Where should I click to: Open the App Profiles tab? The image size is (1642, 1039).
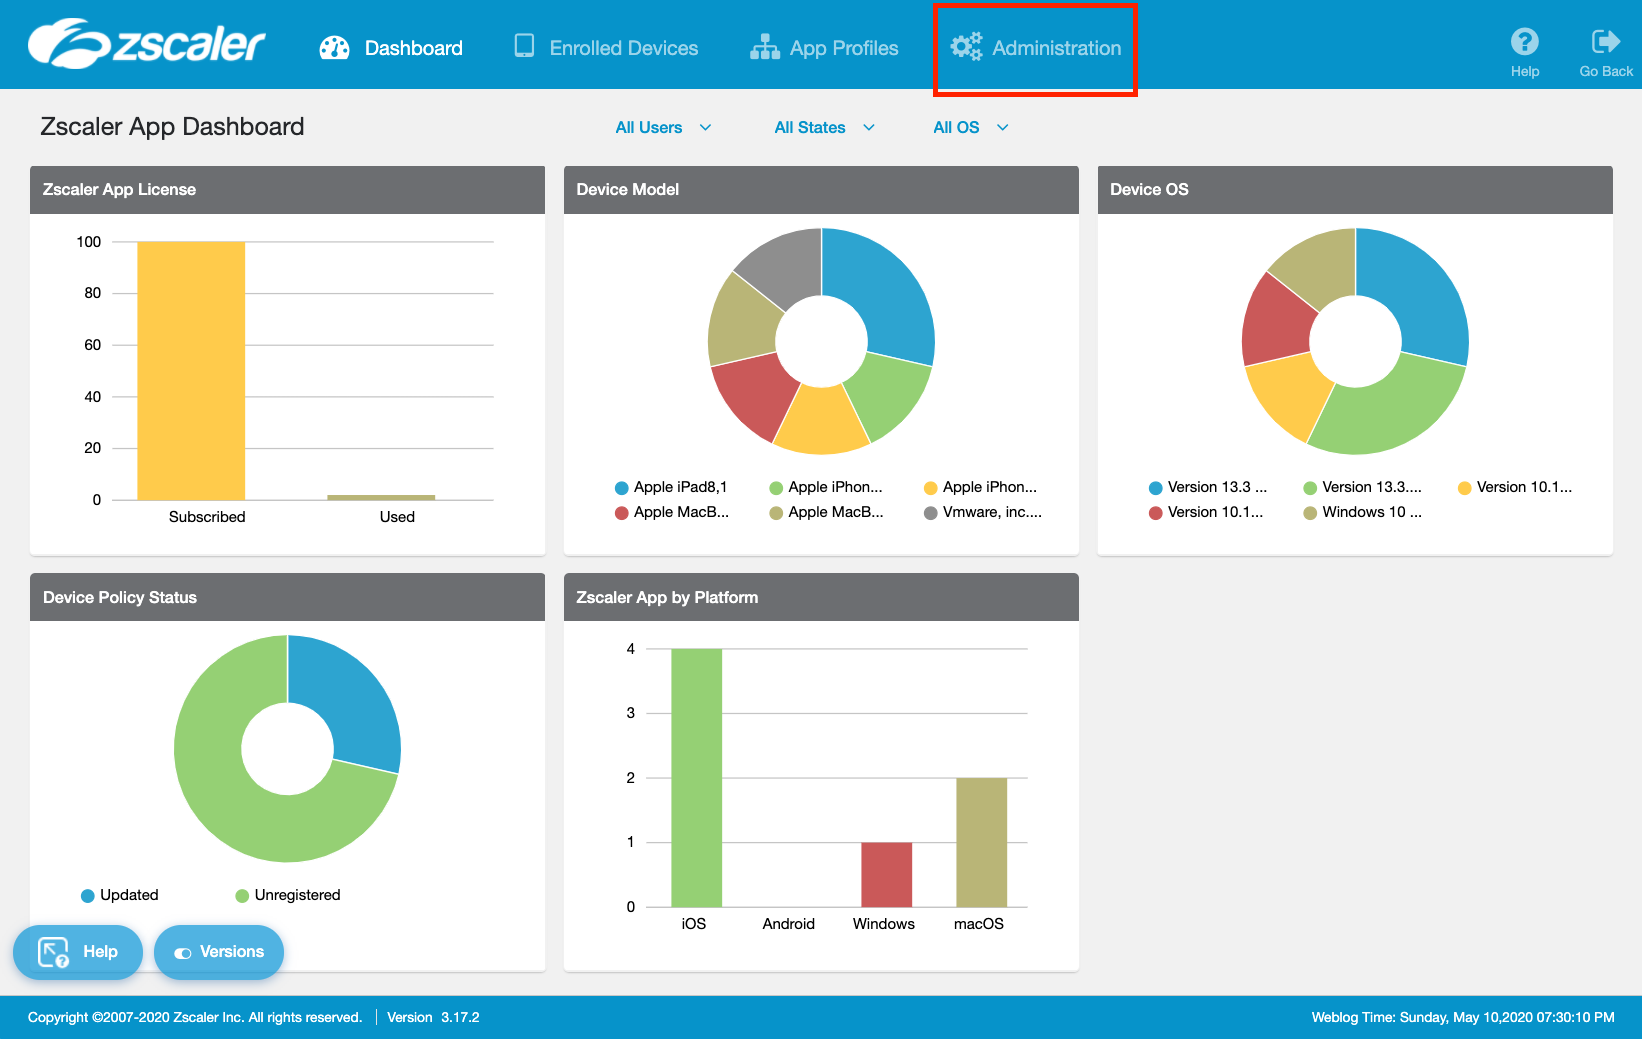[843, 48]
